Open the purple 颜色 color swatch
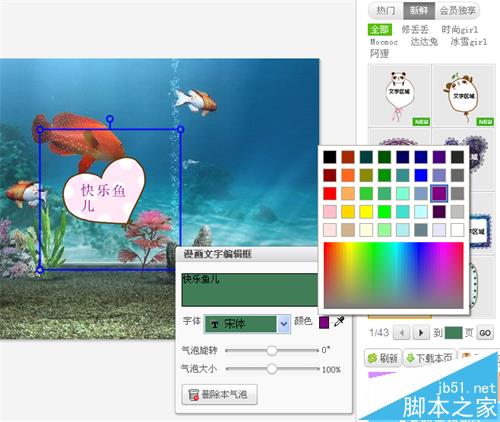 pos(324,322)
